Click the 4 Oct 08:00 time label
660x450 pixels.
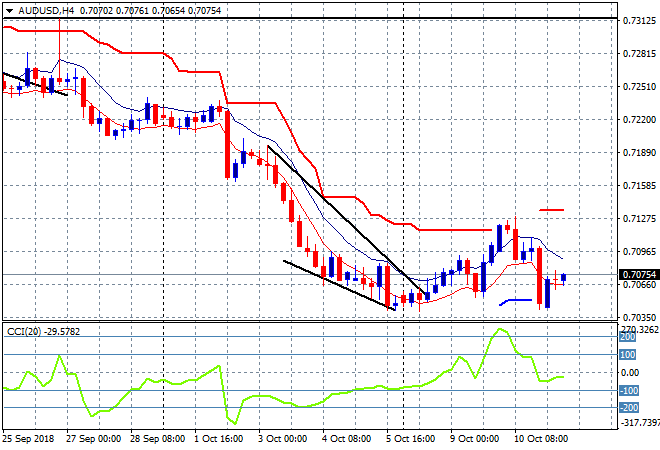346,439
